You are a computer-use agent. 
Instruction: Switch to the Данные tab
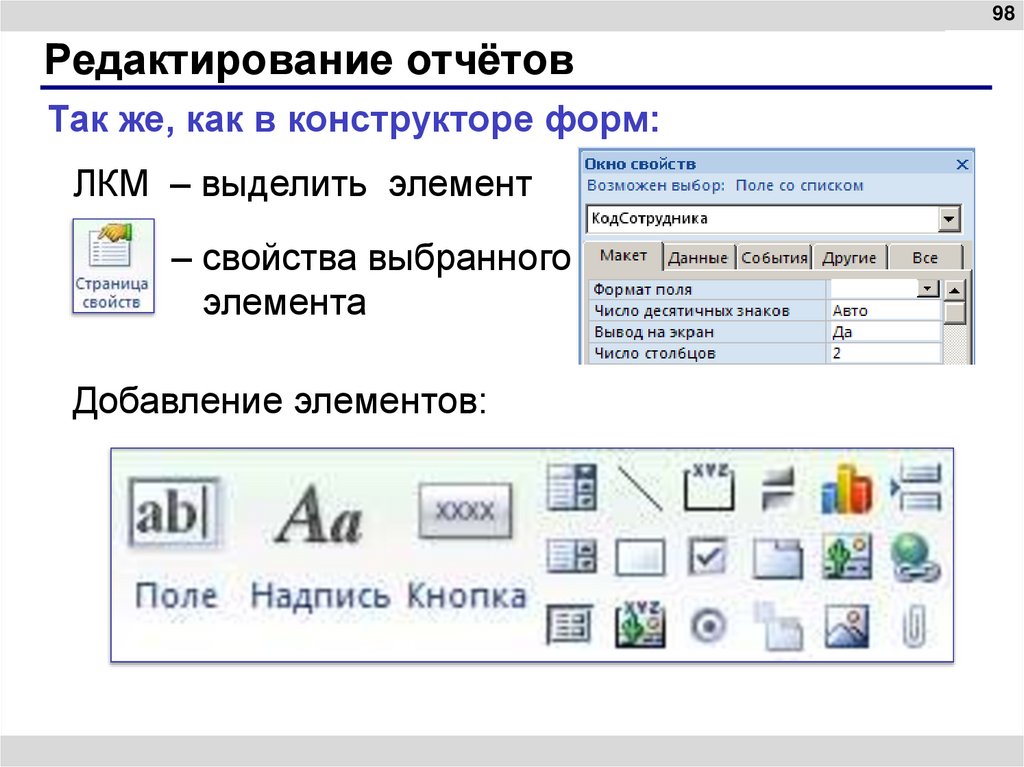[x=697, y=257]
